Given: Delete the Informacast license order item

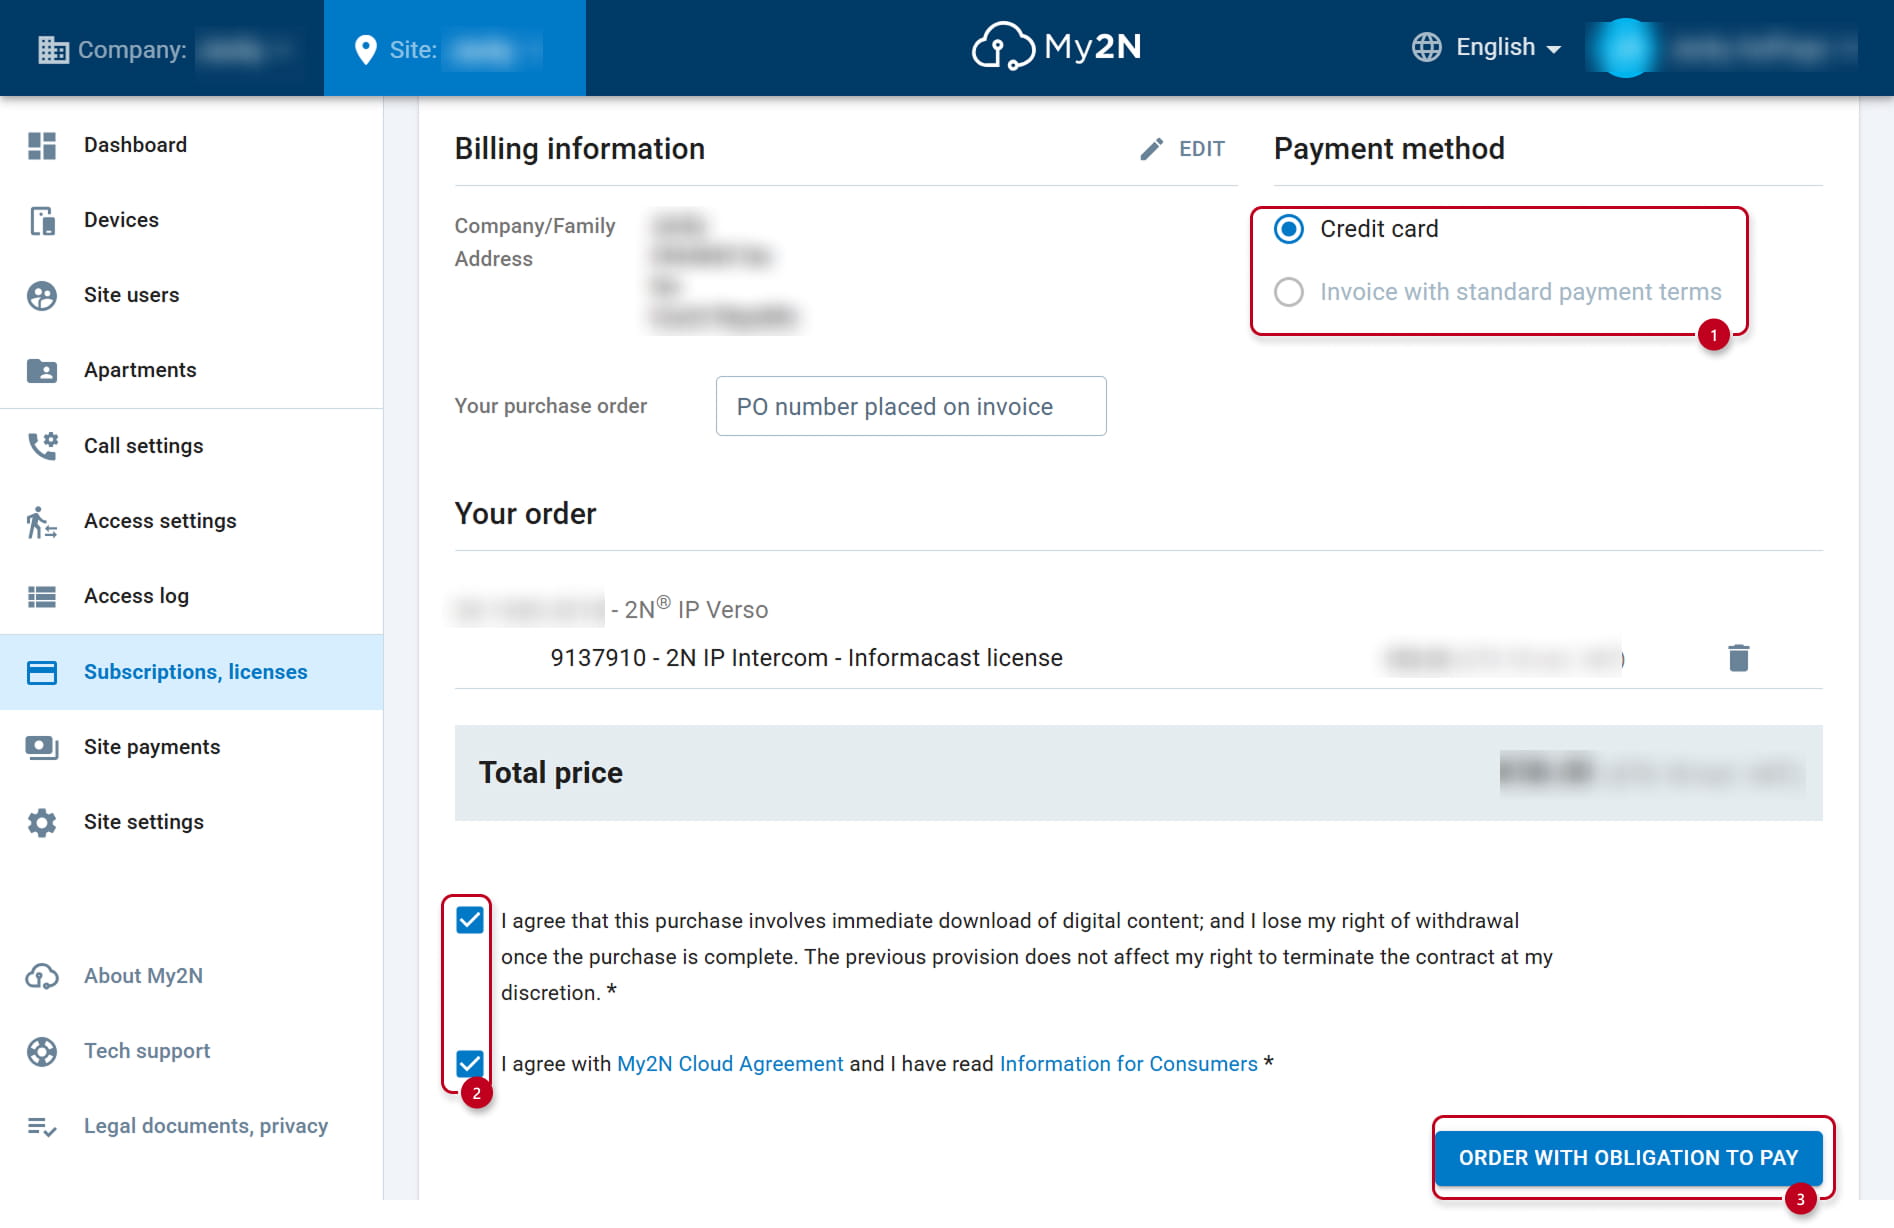Looking at the screenshot, I should point(1739,658).
